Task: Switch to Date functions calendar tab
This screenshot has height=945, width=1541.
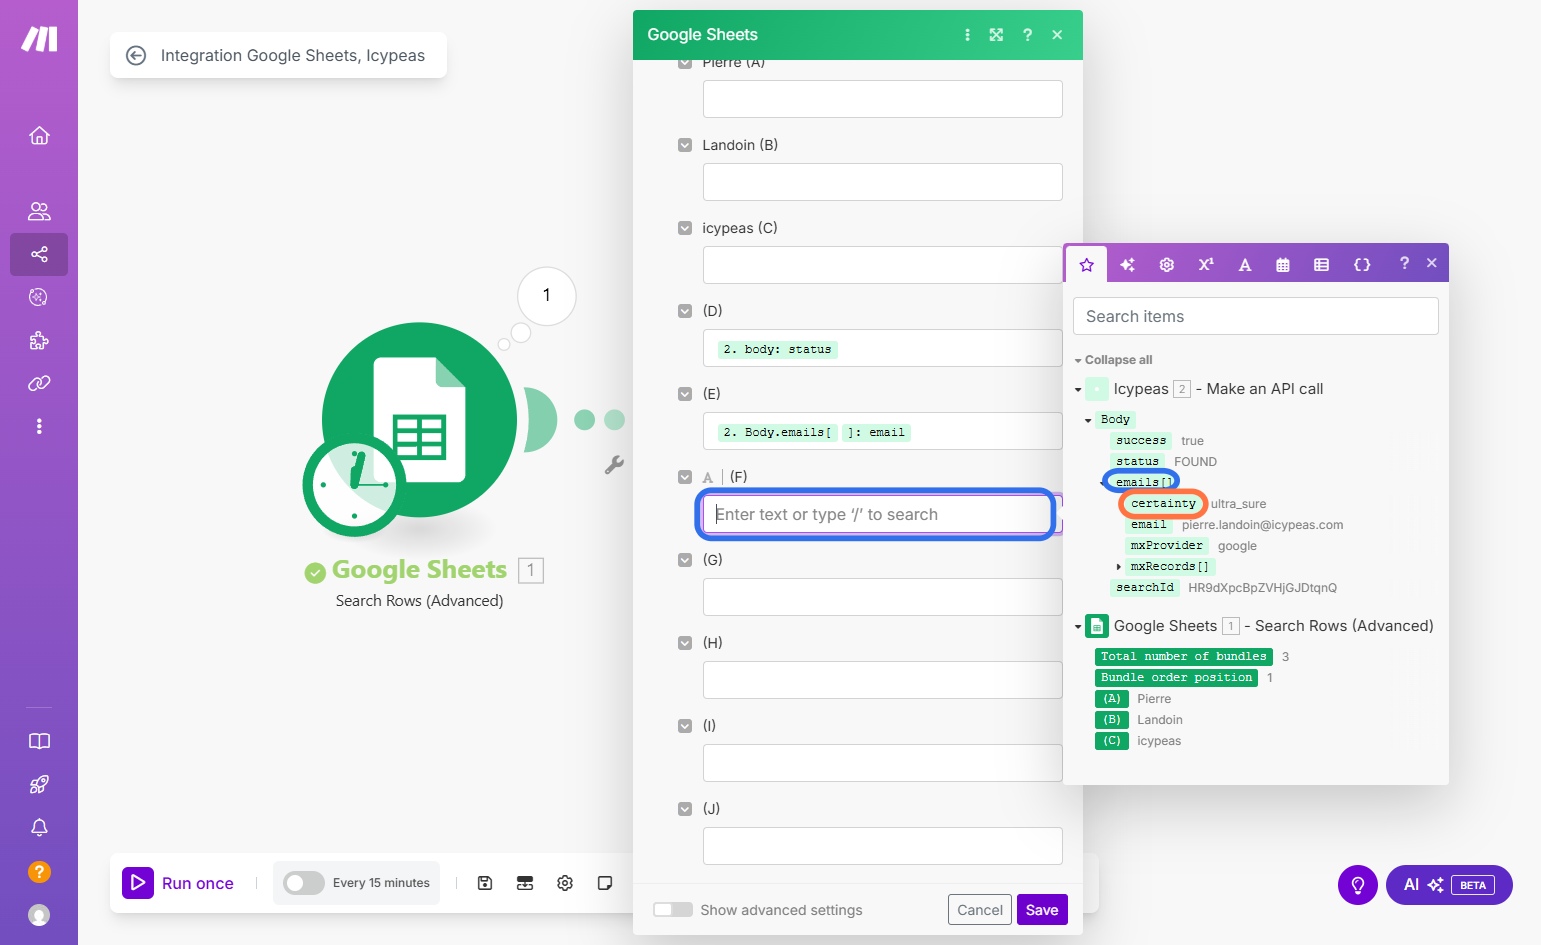Action: (x=1283, y=264)
